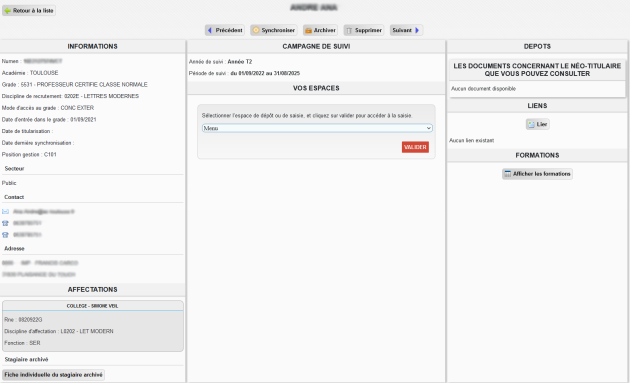This screenshot has height=383, width=630.
Task: Click the AFFECTATIONS section header
Action: (x=92, y=289)
